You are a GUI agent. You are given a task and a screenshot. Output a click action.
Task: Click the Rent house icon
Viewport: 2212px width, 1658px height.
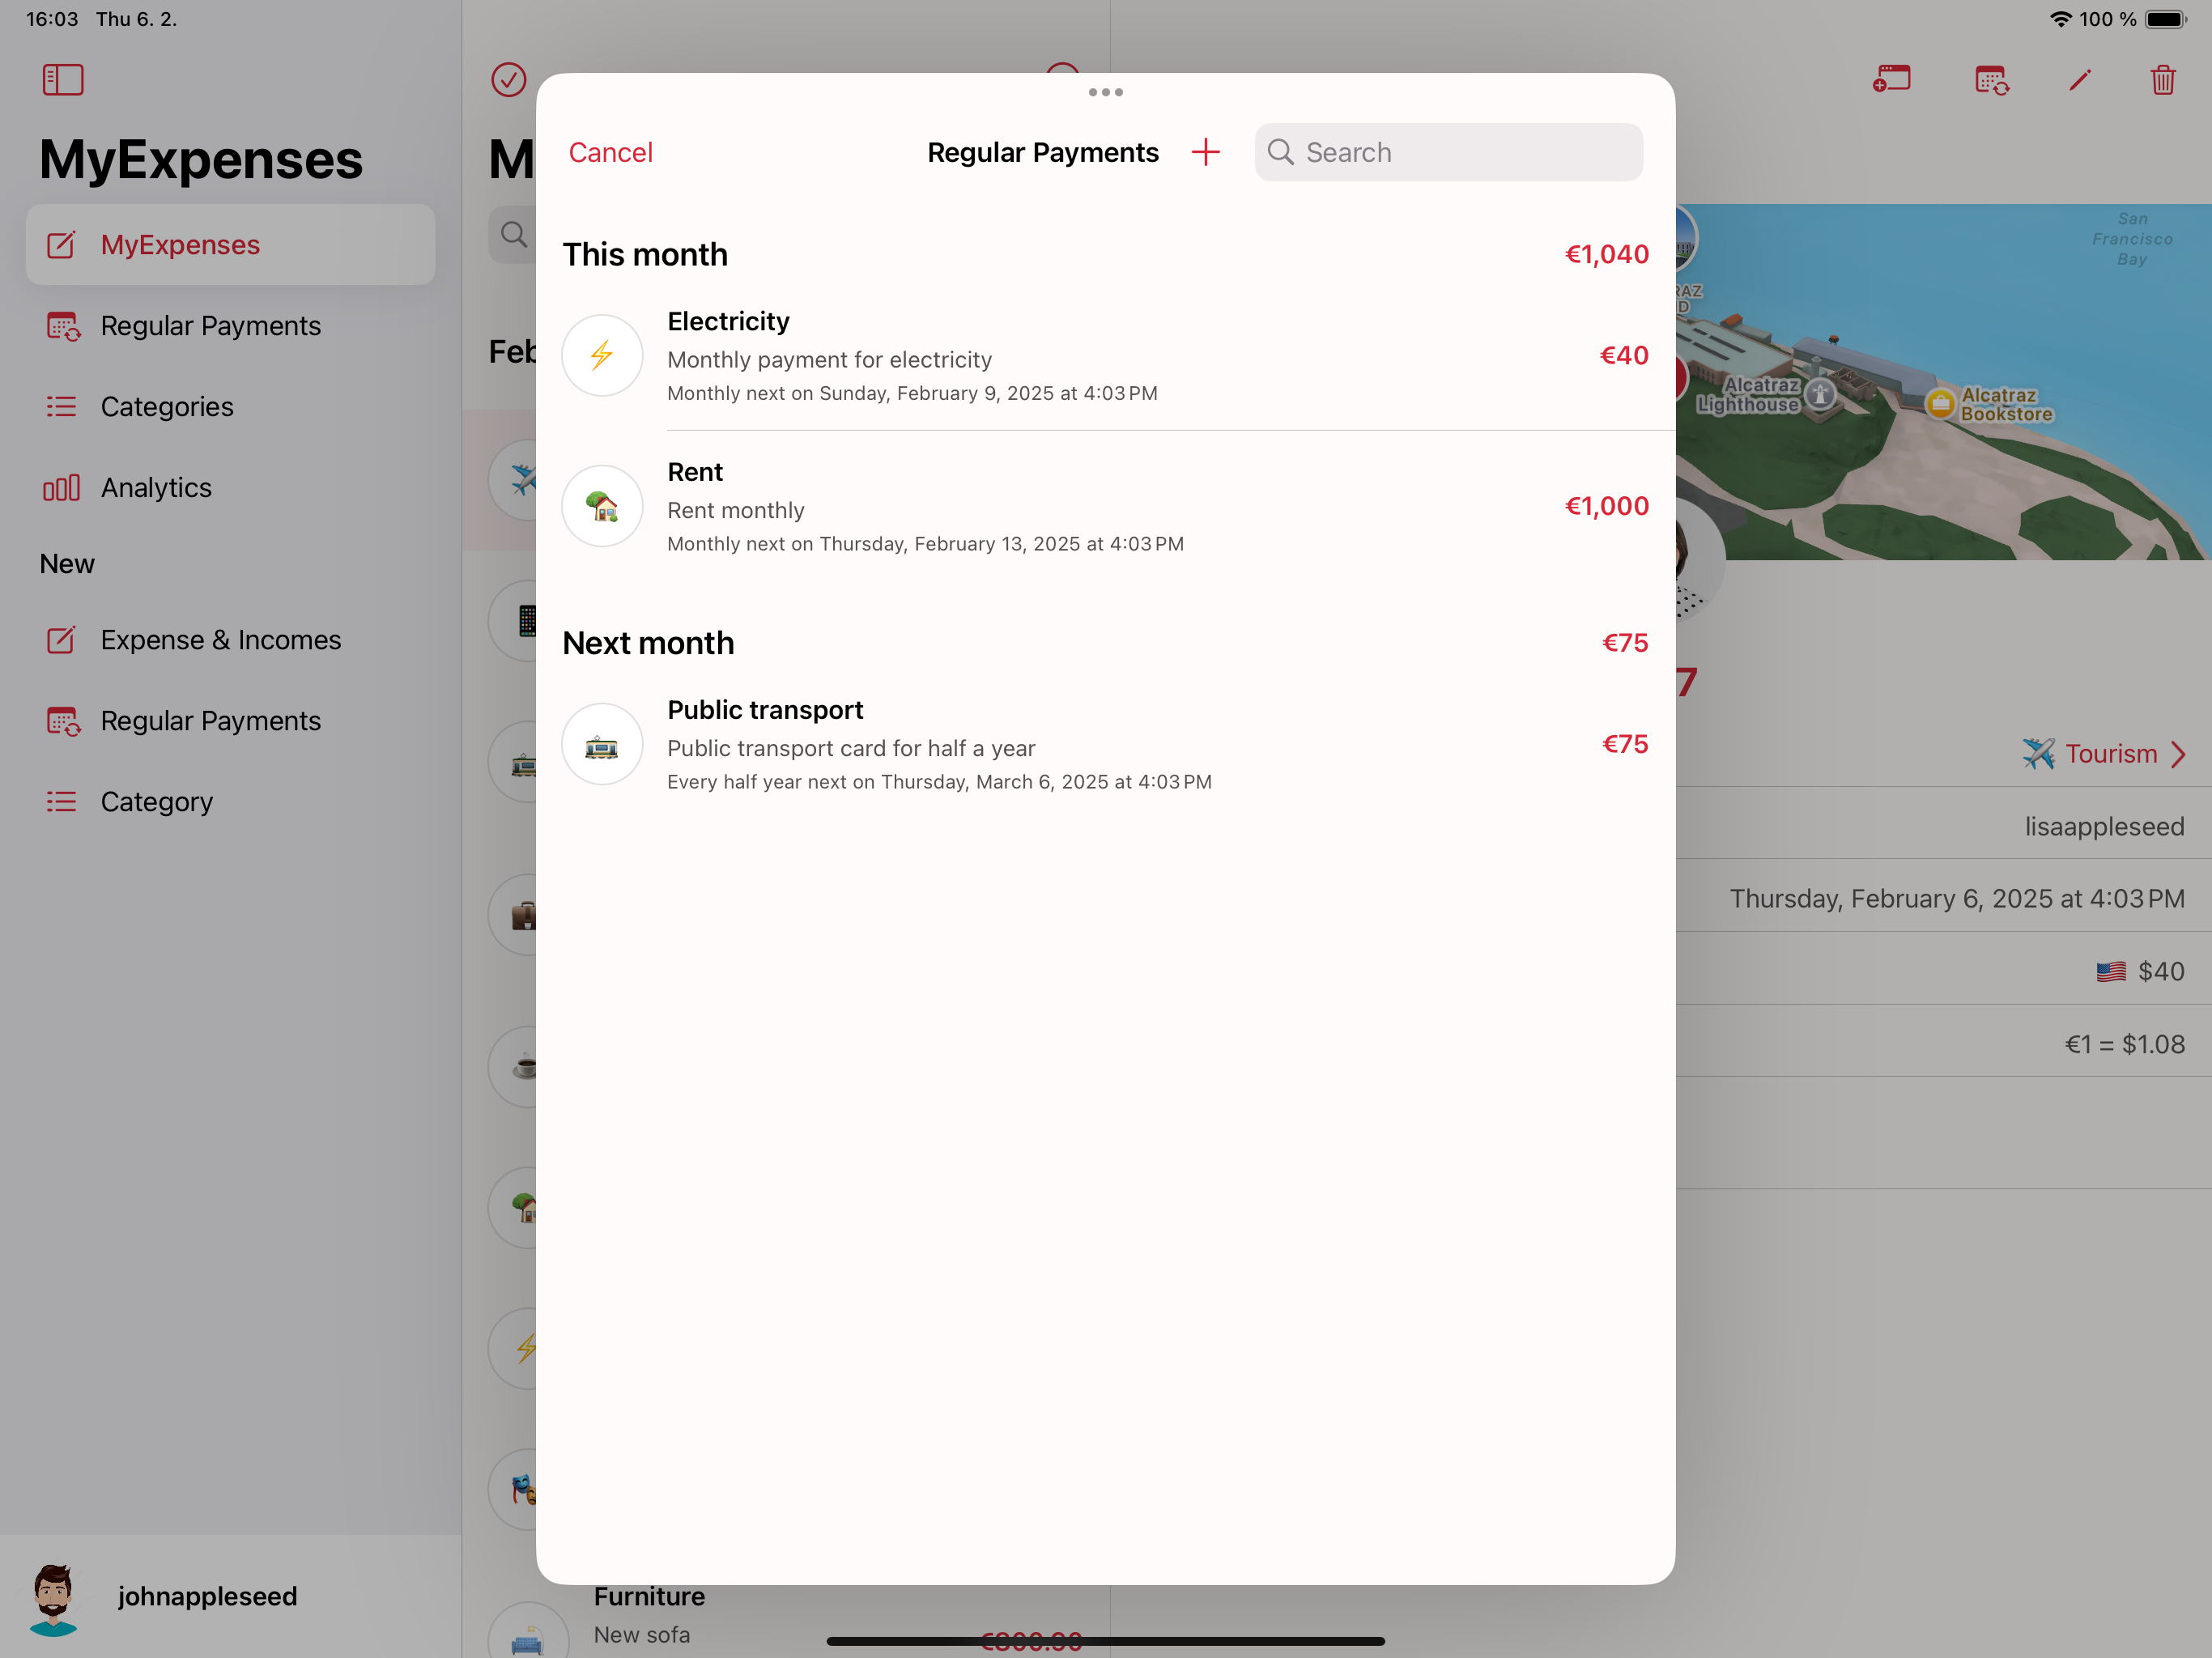pyautogui.click(x=602, y=506)
